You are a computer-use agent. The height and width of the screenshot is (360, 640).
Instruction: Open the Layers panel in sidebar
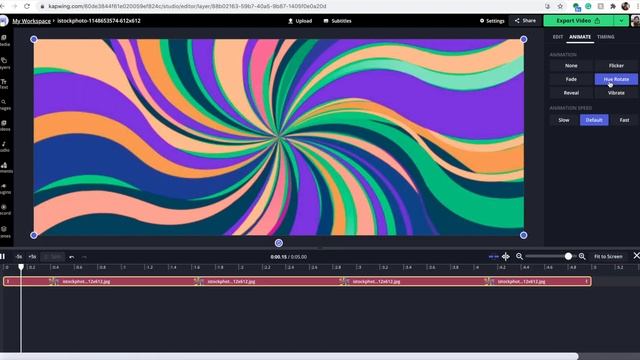[4, 63]
